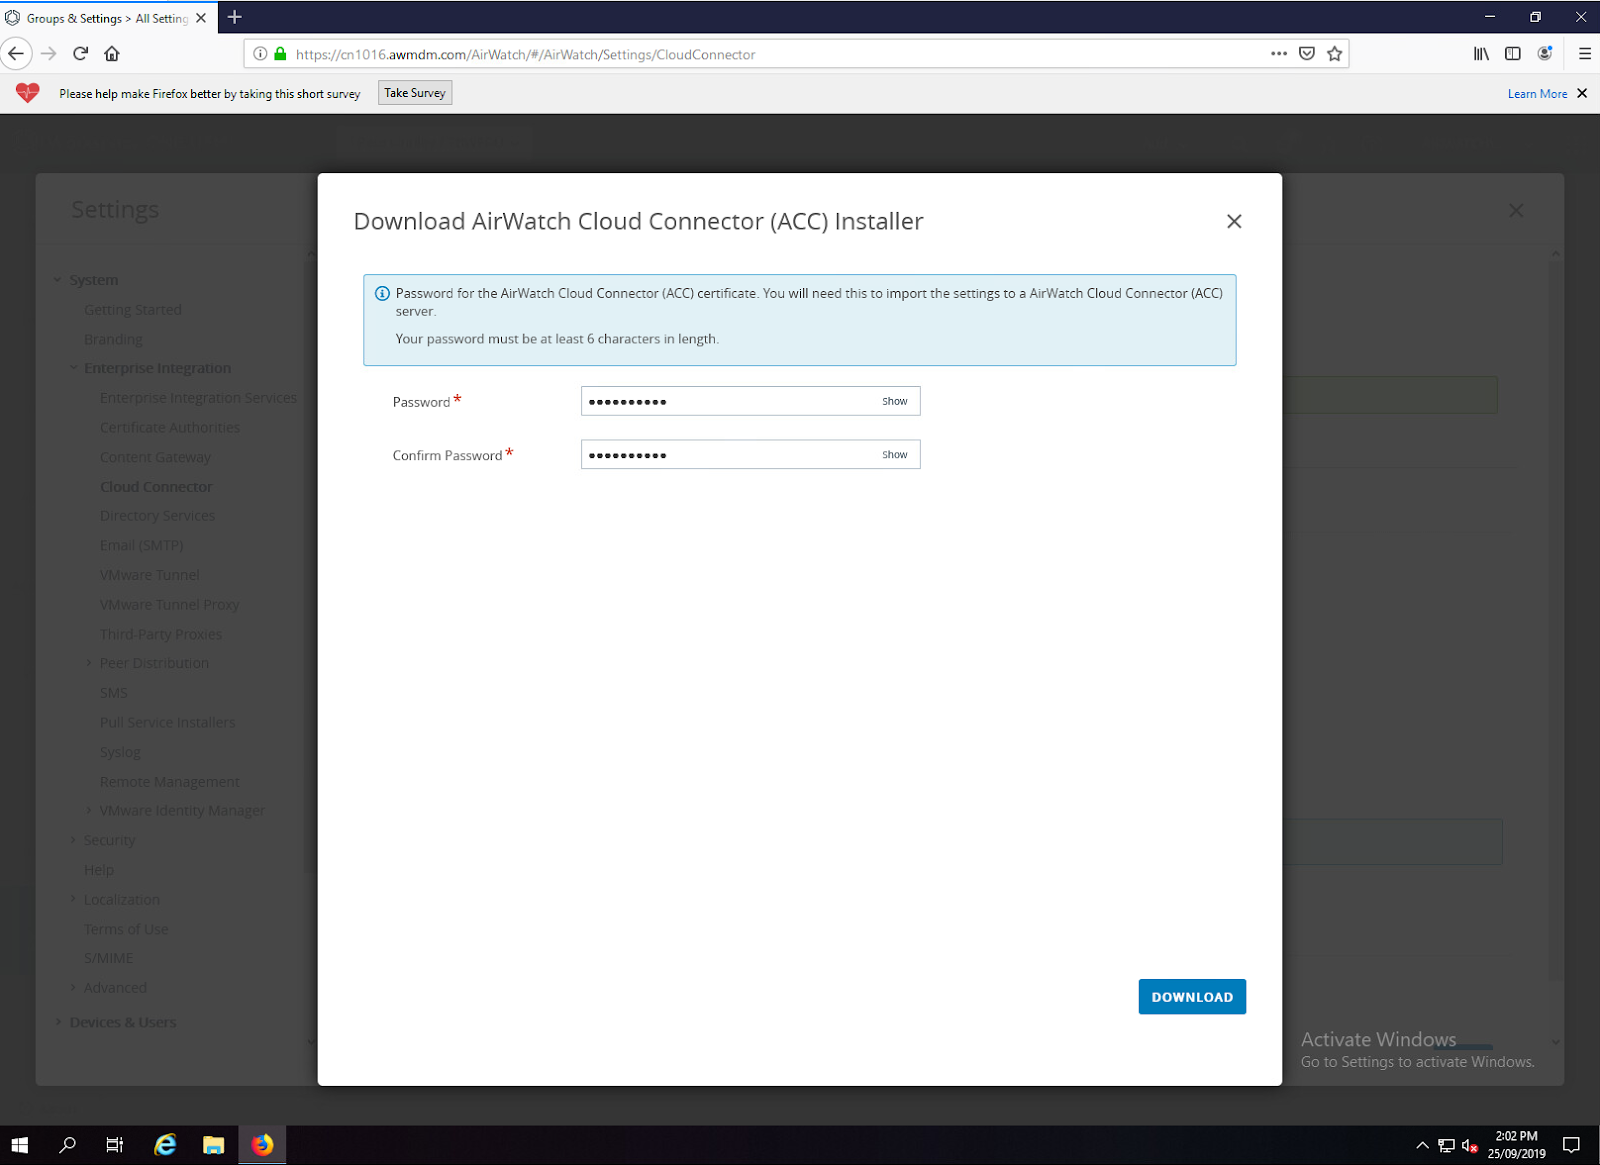This screenshot has width=1600, height=1165.
Task: Show hidden system tray icons
Action: pos(1422,1145)
